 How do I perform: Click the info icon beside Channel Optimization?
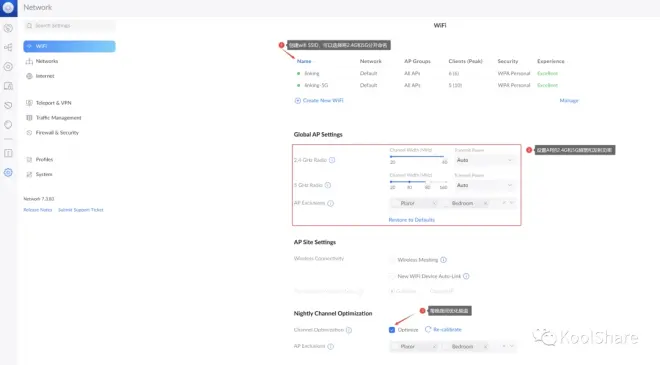pos(349,330)
